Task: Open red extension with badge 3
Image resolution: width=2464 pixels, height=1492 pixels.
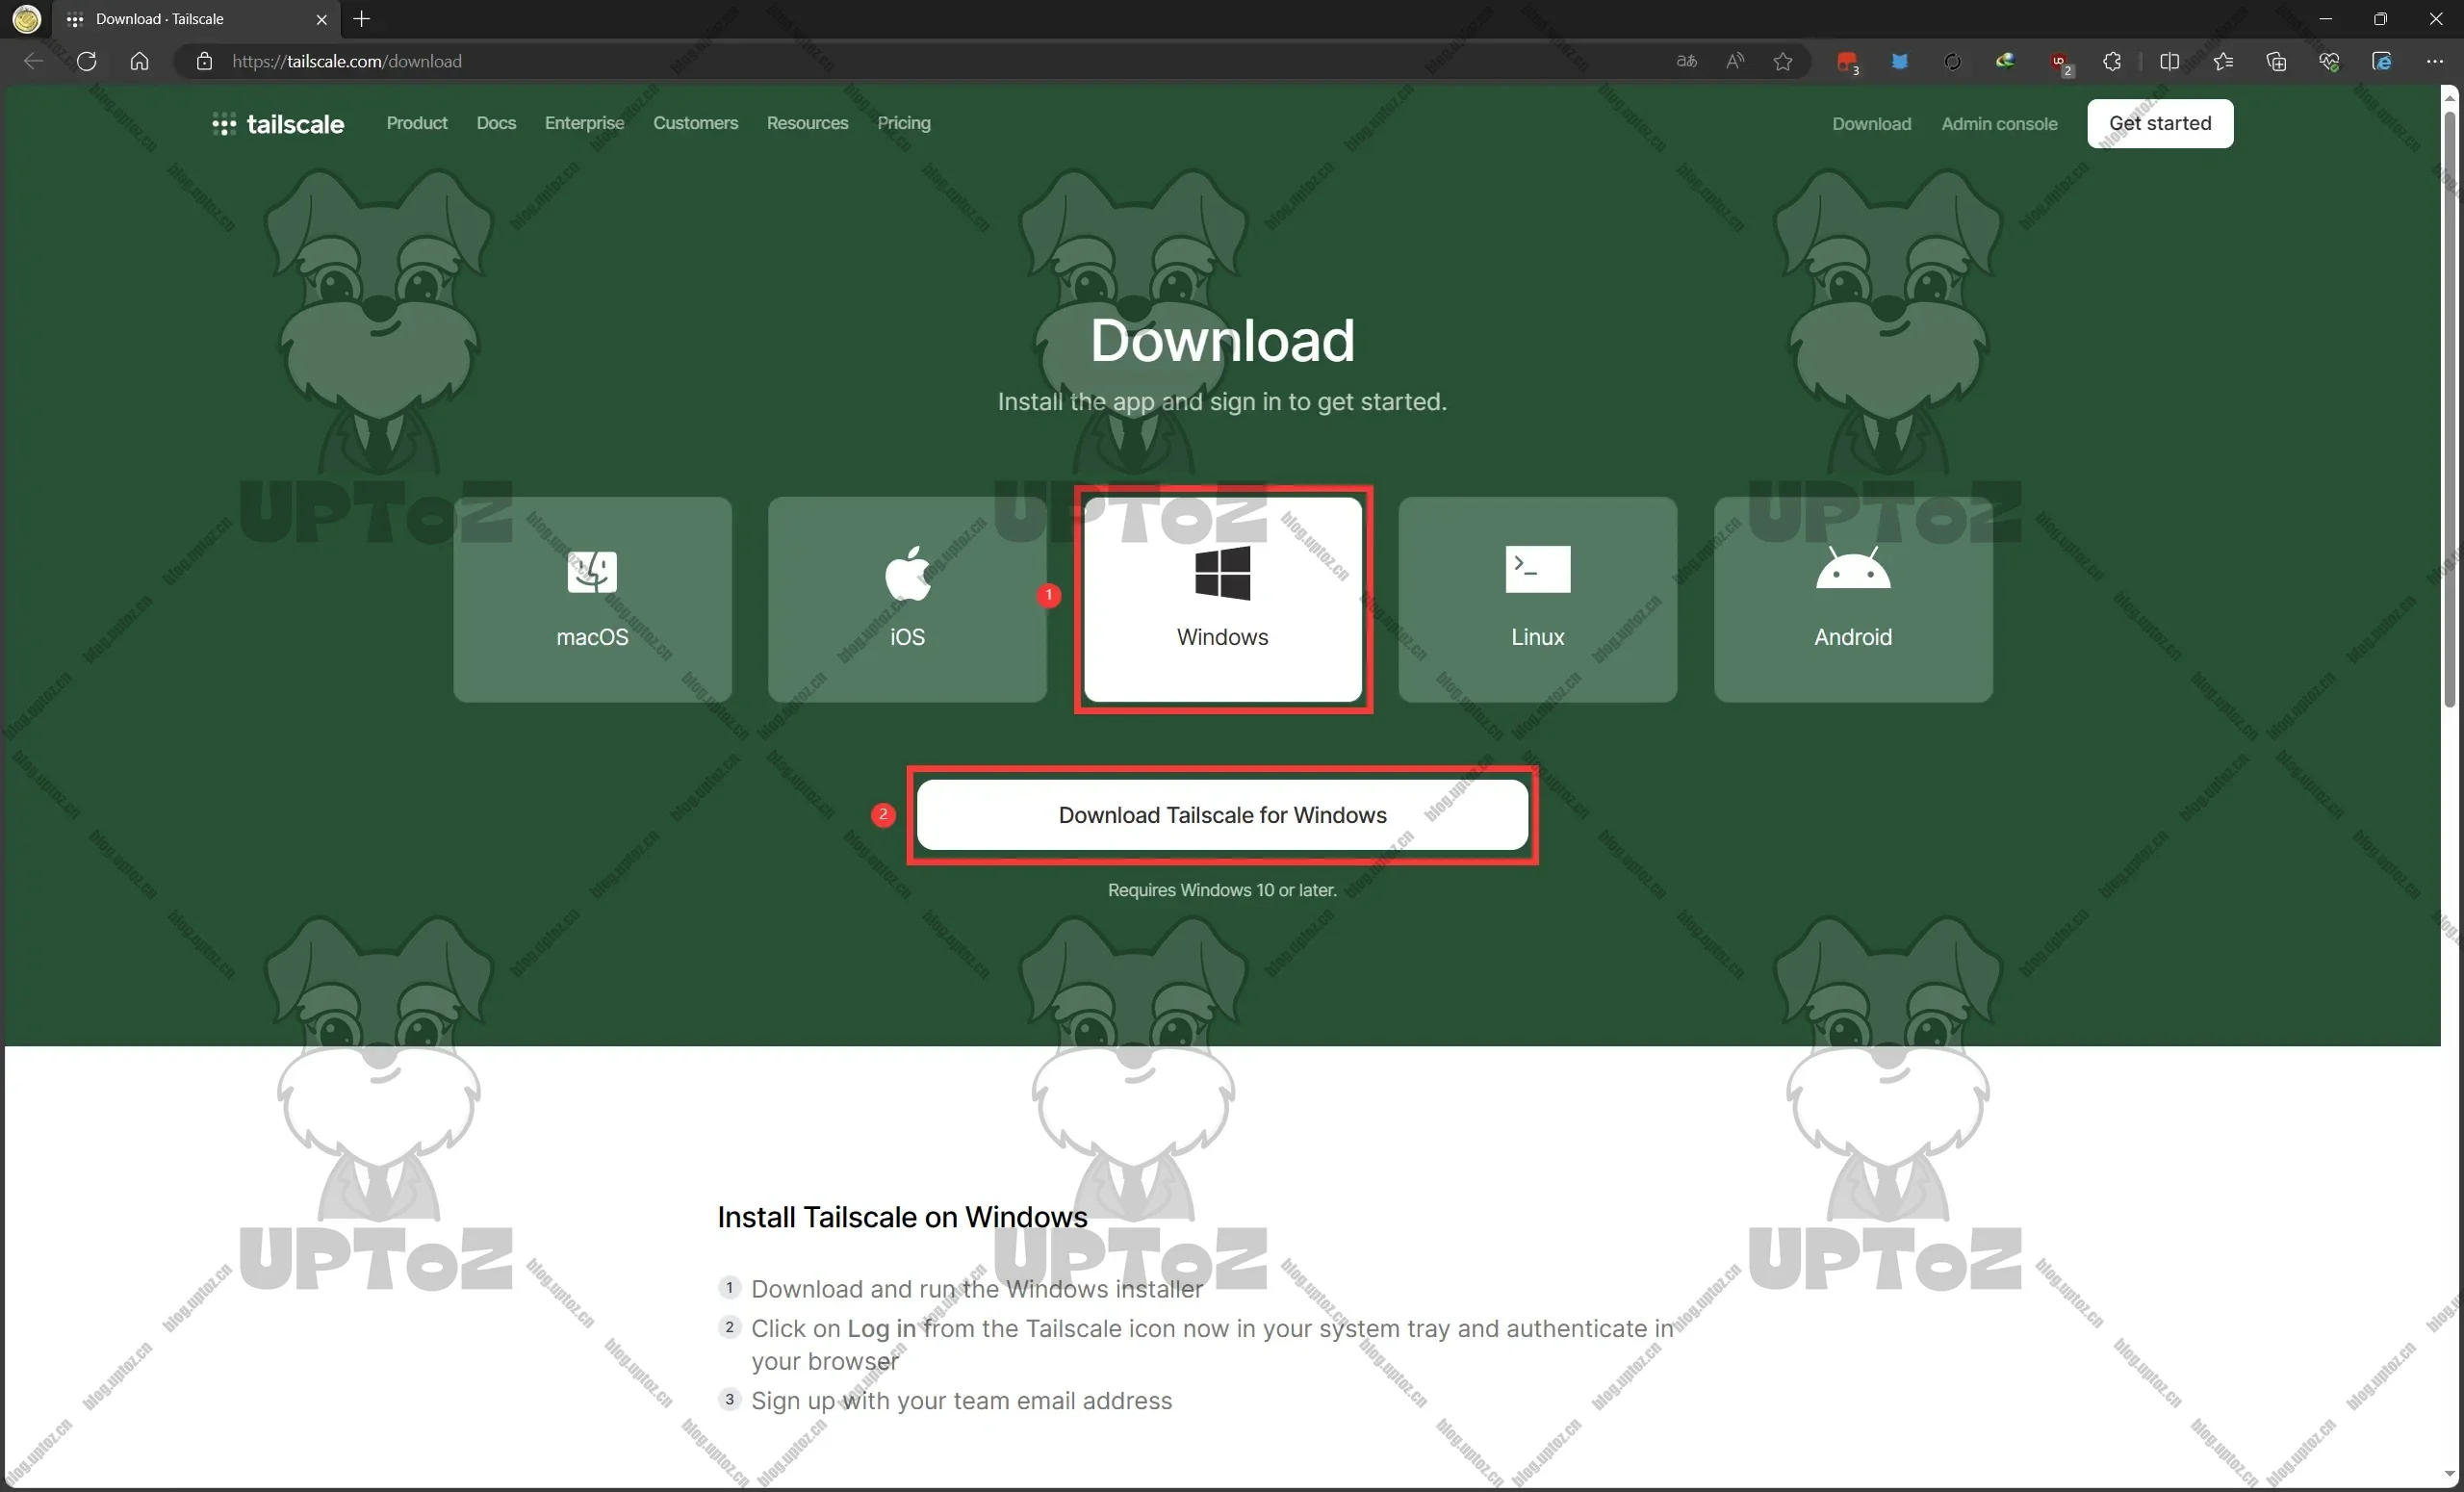Action: coord(1847,62)
